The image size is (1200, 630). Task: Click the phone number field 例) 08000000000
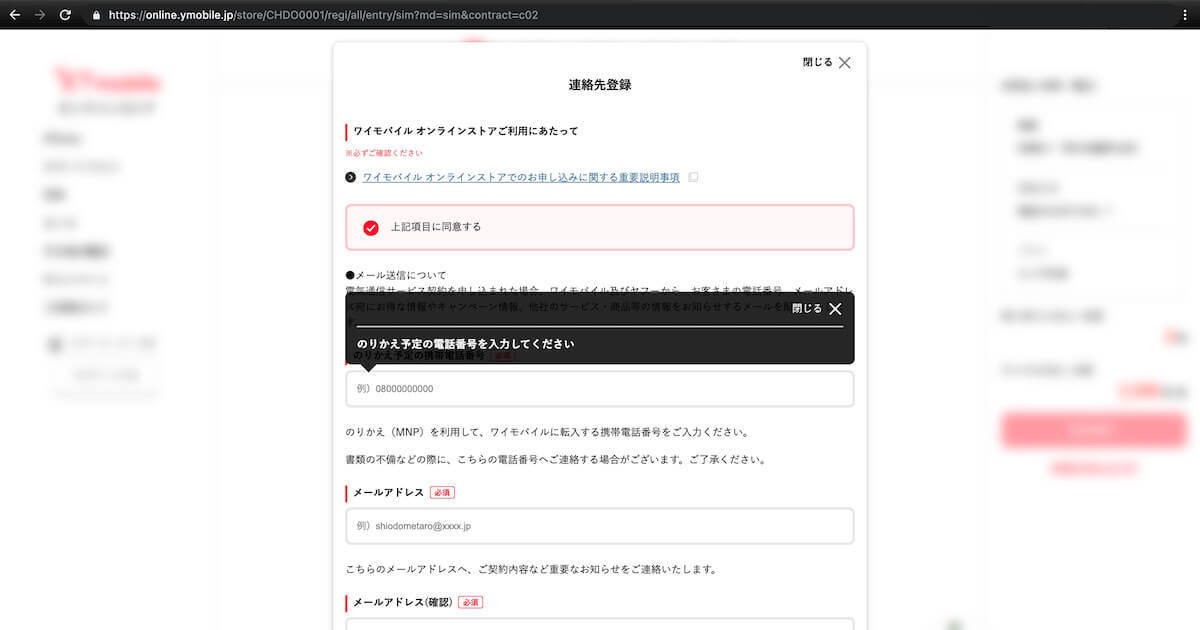pos(600,389)
